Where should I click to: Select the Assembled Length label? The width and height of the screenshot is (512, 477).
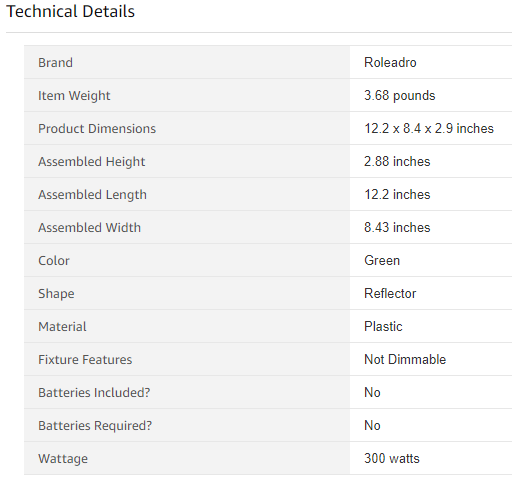[x=92, y=195]
